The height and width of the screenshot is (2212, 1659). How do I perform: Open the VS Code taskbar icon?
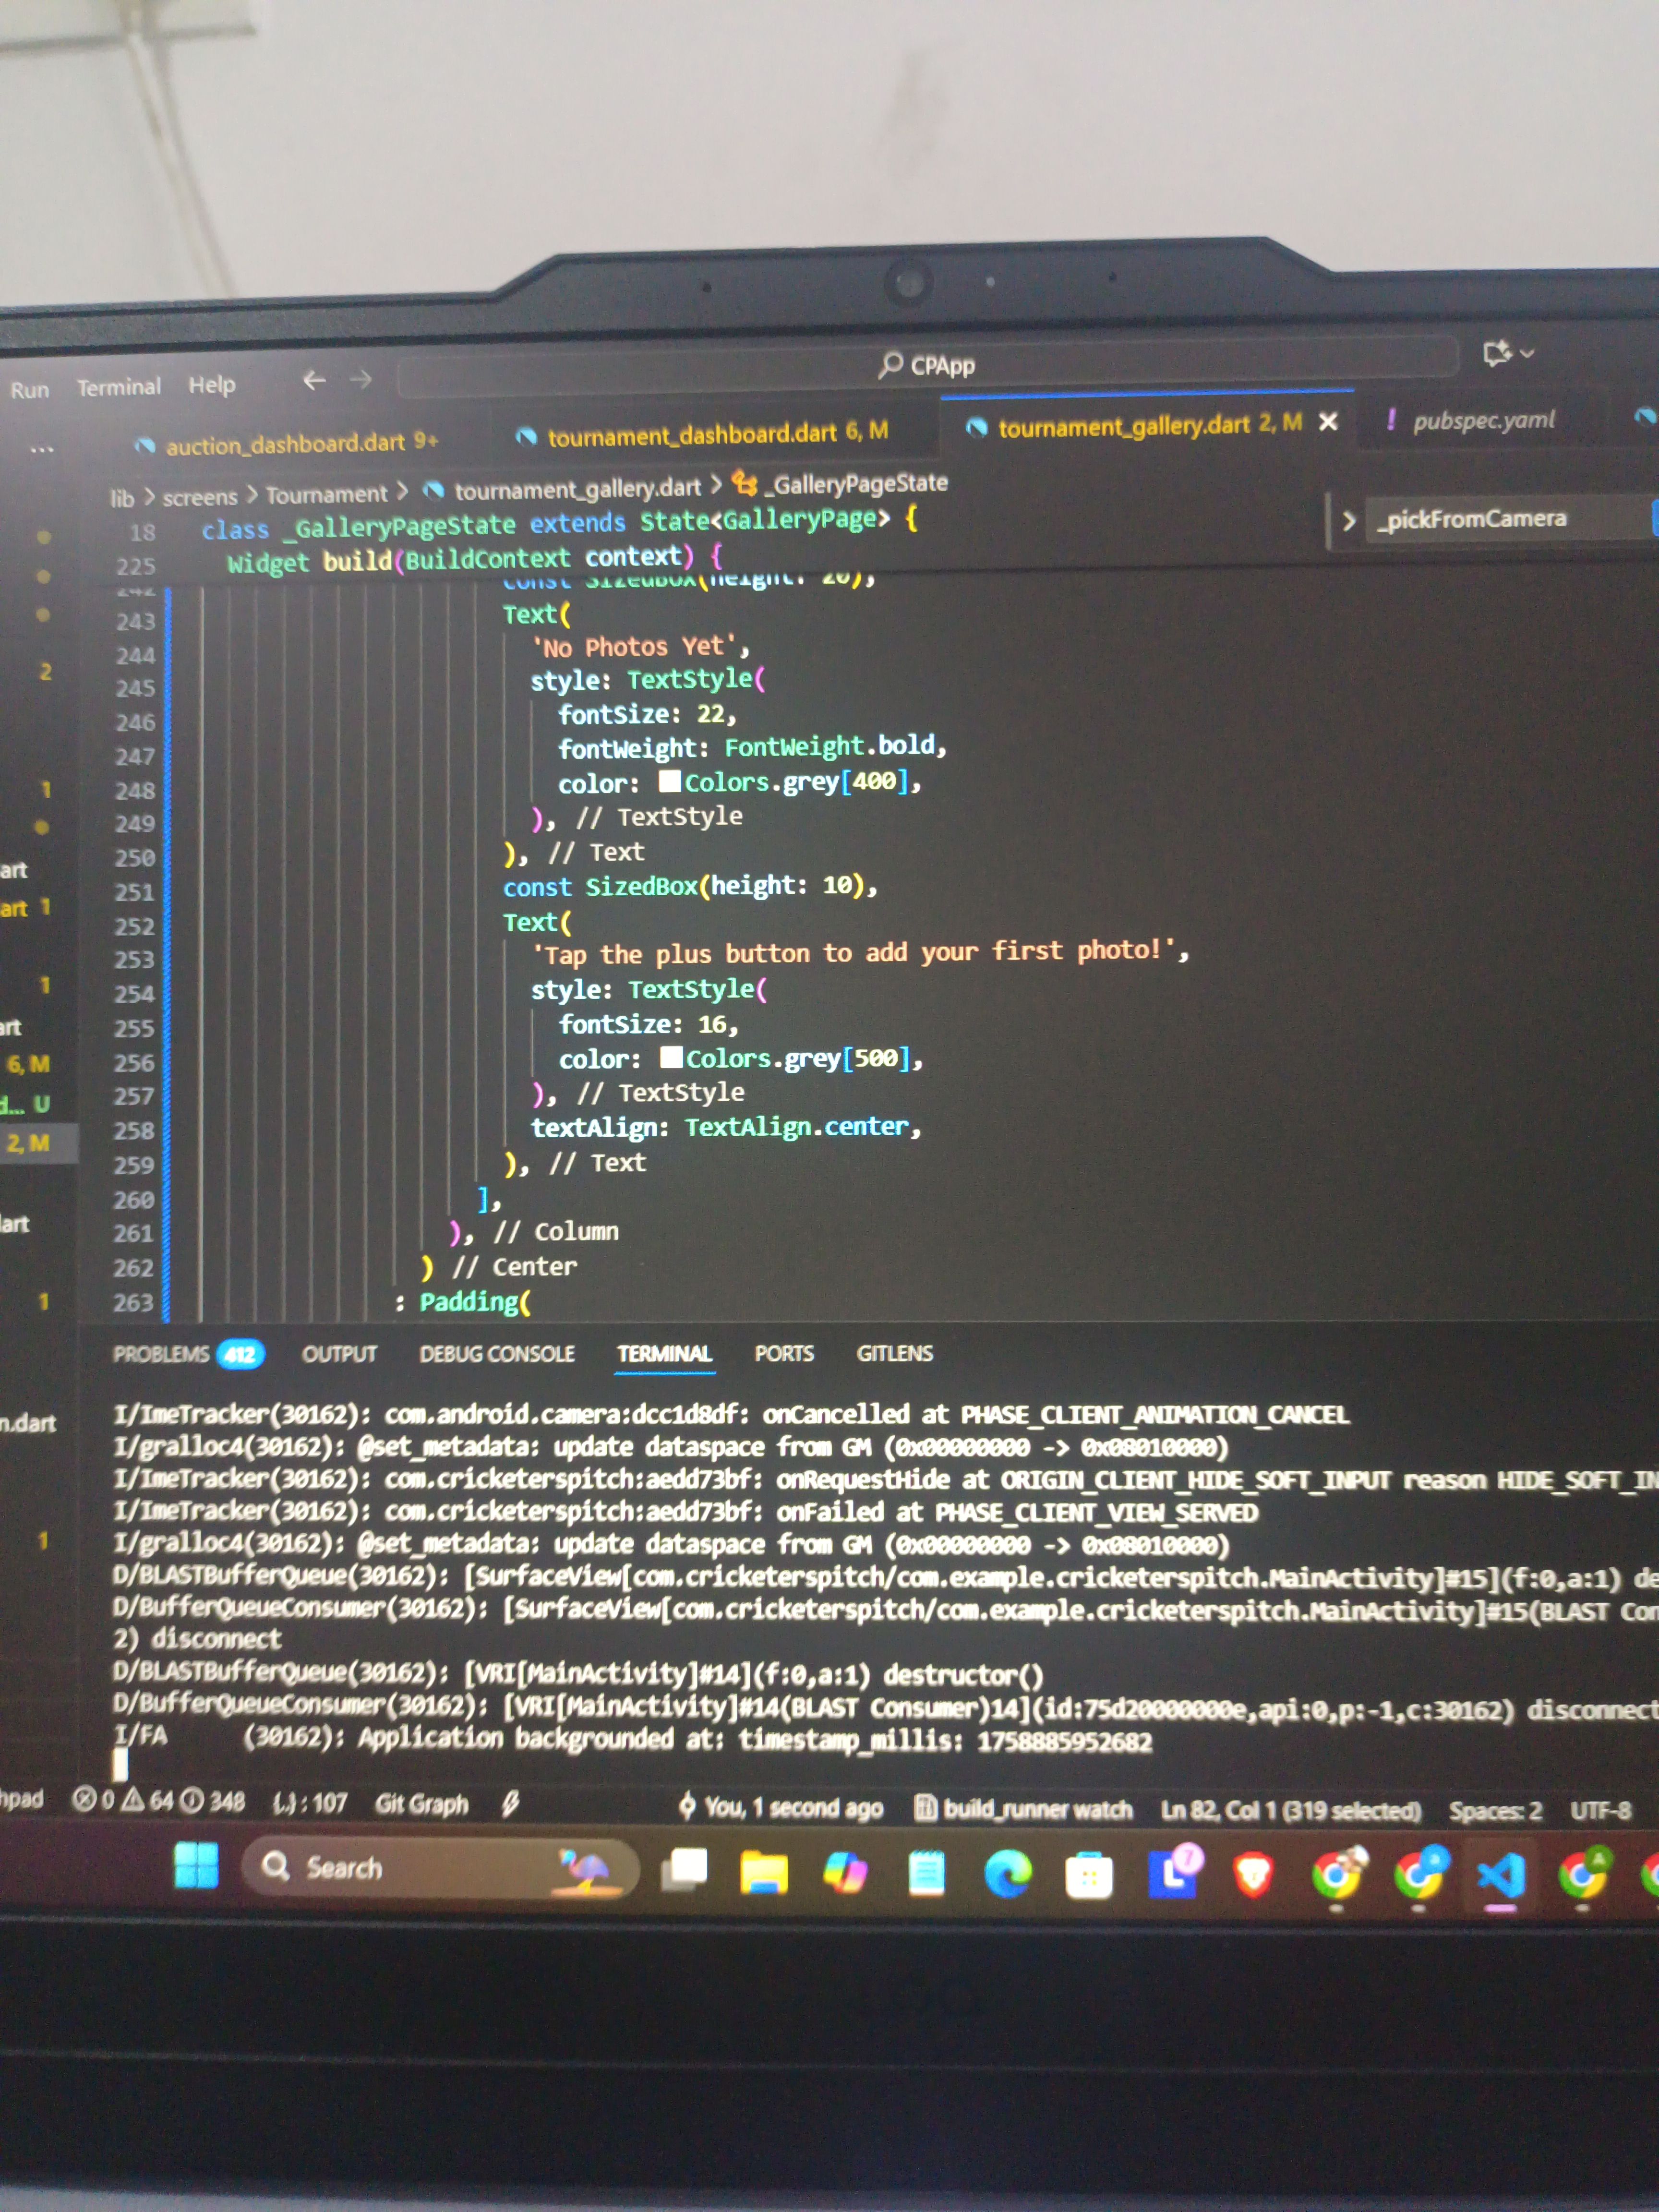click(x=1501, y=1876)
